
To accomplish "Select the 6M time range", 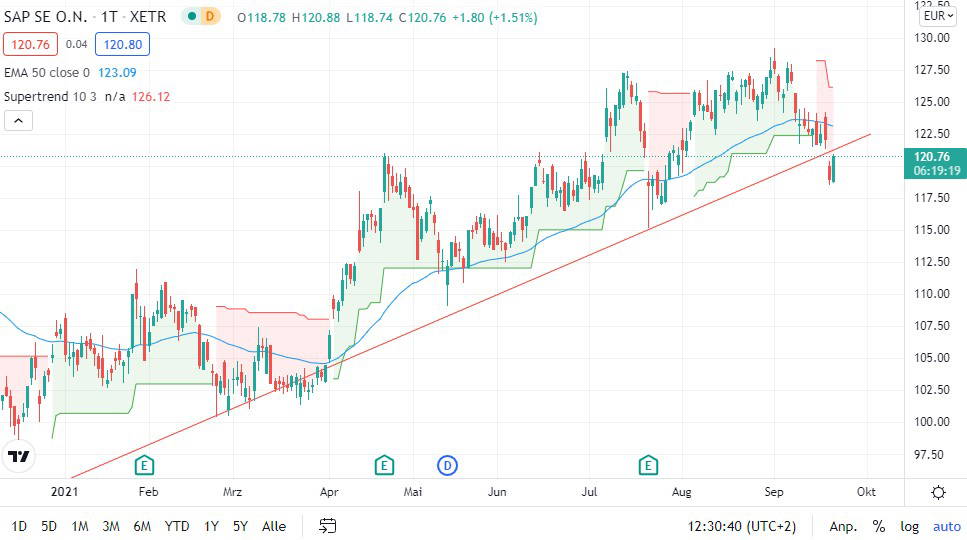I will [x=142, y=526].
